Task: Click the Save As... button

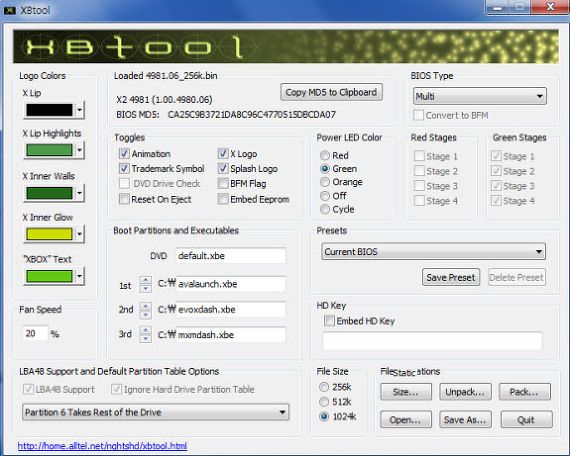Action: [465, 420]
